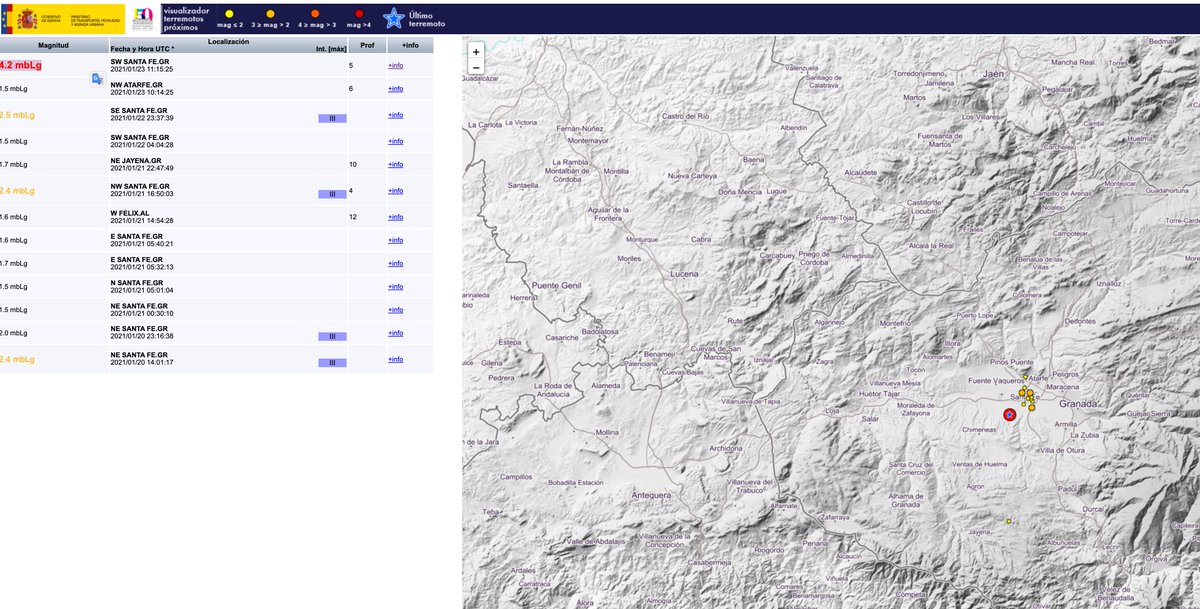Open +info for NW SANTA FE.GR earthquake
The image size is (1200, 609).
pos(396,190)
